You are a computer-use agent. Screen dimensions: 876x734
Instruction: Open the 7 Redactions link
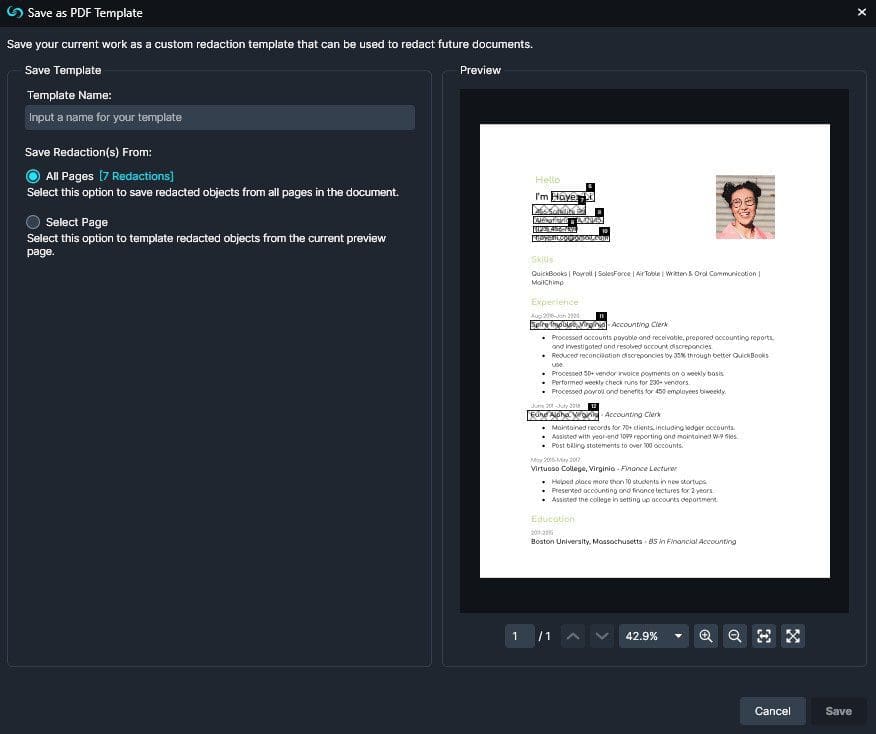click(x=136, y=175)
